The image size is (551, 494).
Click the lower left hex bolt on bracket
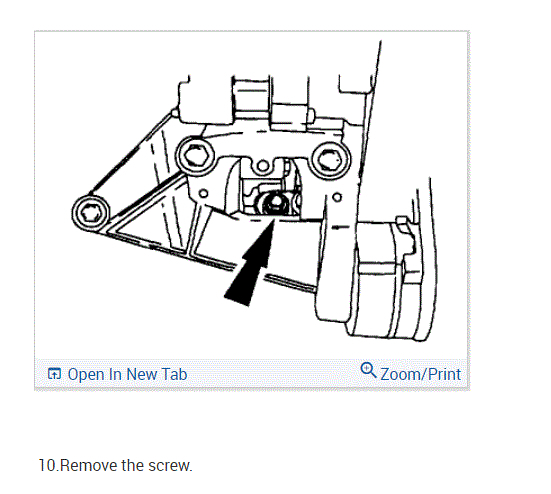[91, 213]
